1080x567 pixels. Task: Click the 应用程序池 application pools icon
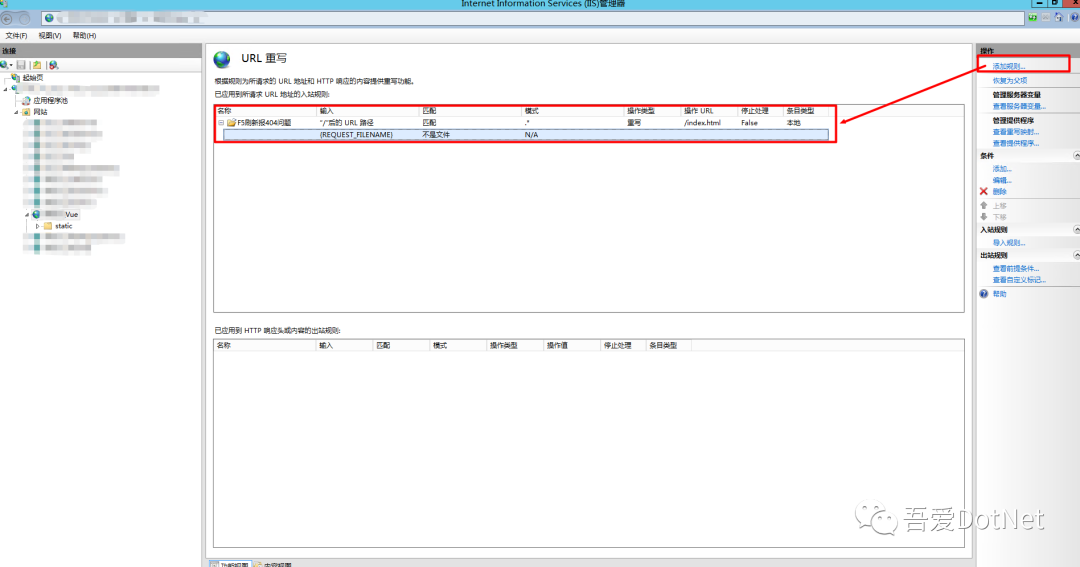[x=27, y=100]
